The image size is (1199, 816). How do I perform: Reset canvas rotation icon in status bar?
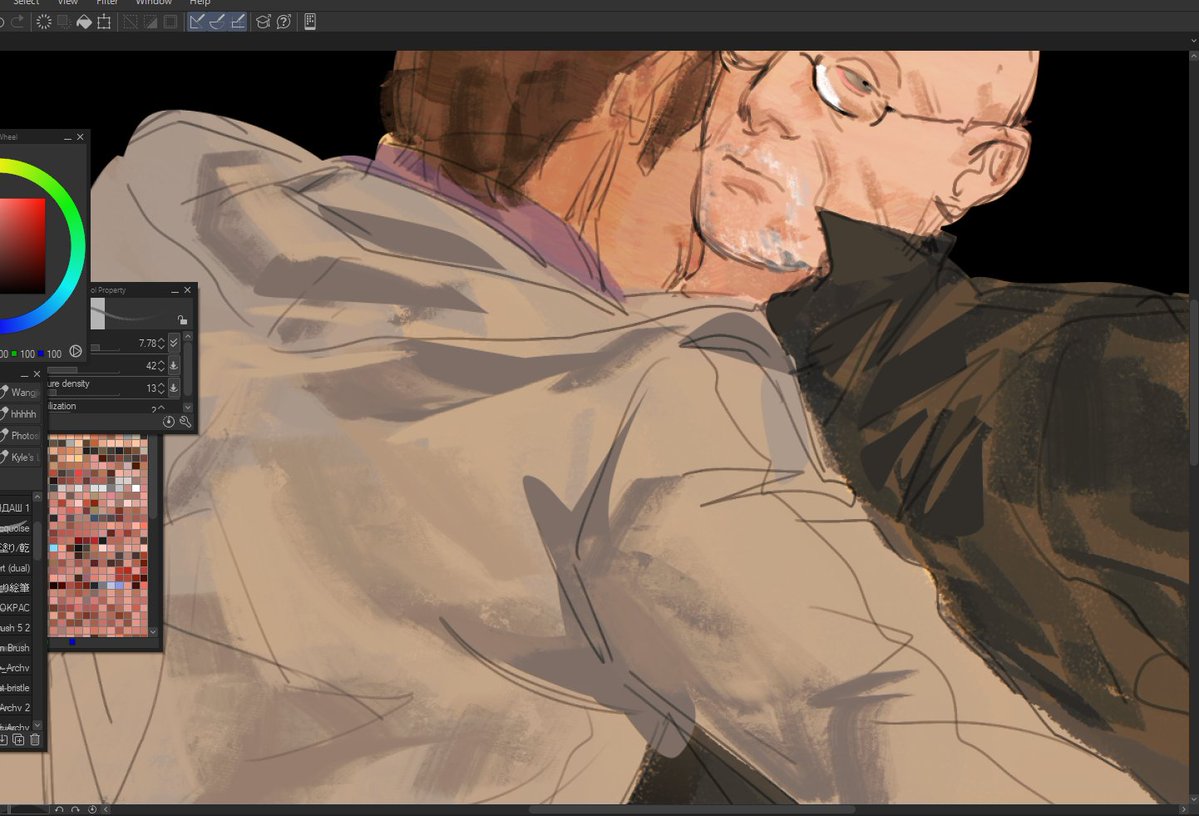(x=93, y=809)
